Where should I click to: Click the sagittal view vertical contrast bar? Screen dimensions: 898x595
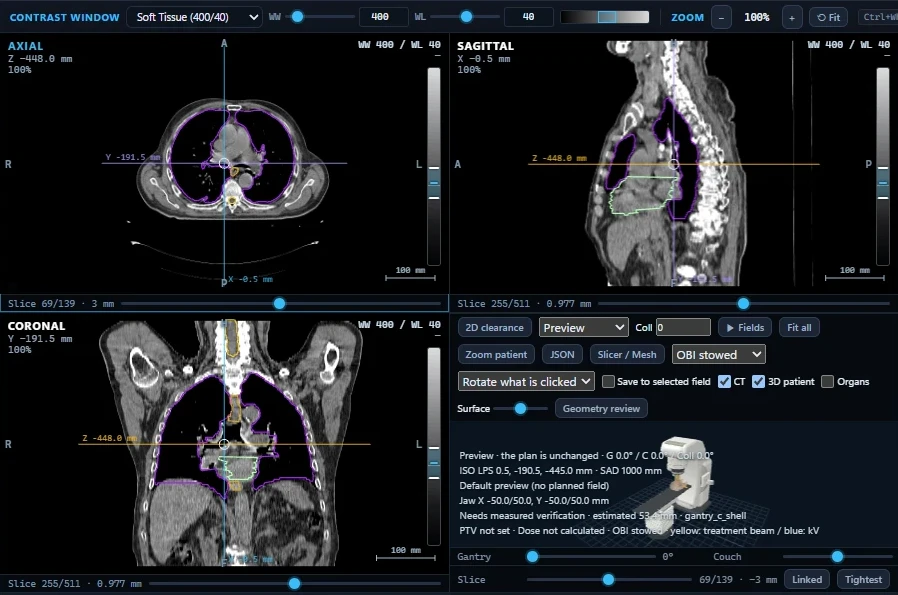click(883, 166)
